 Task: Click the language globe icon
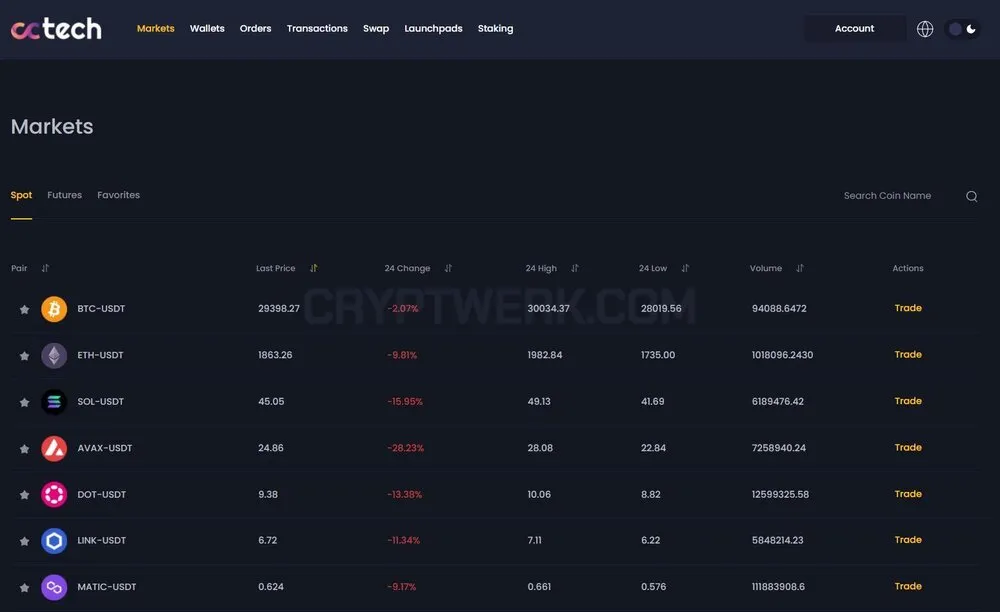point(925,29)
